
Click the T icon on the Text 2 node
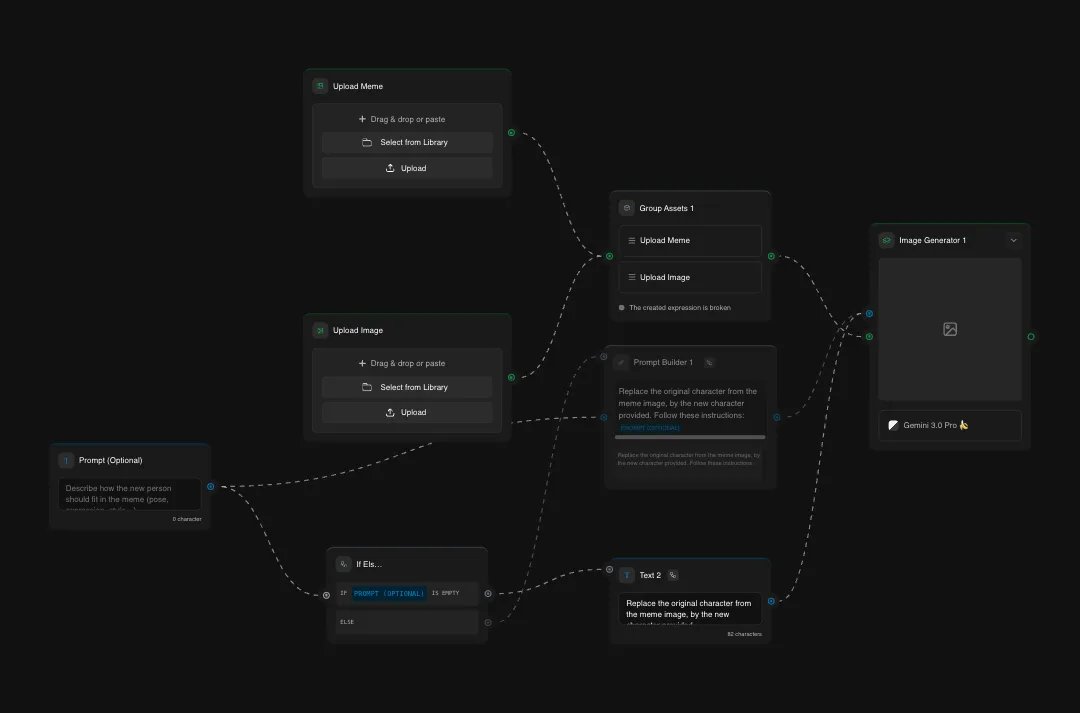[x=628, y=575]
